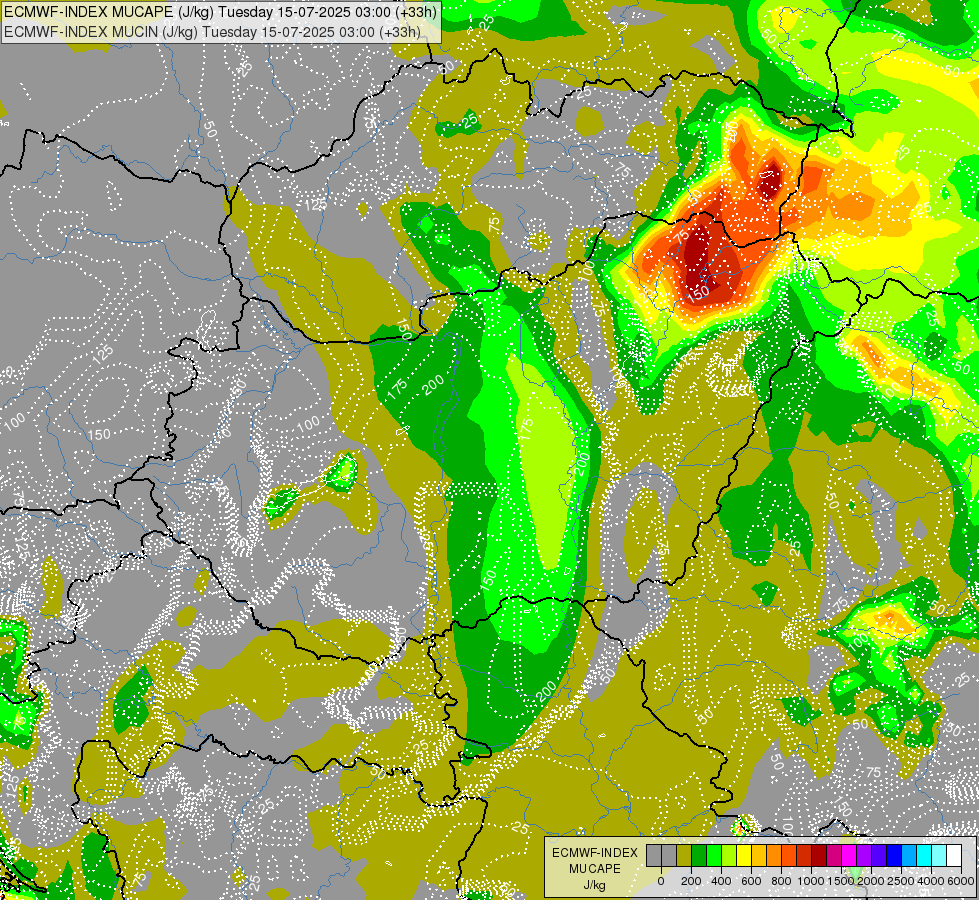Viewport: 979px width, 900px height.
Task: Pick the pure blue legend swatch
Action: click(x=895, y=855)
